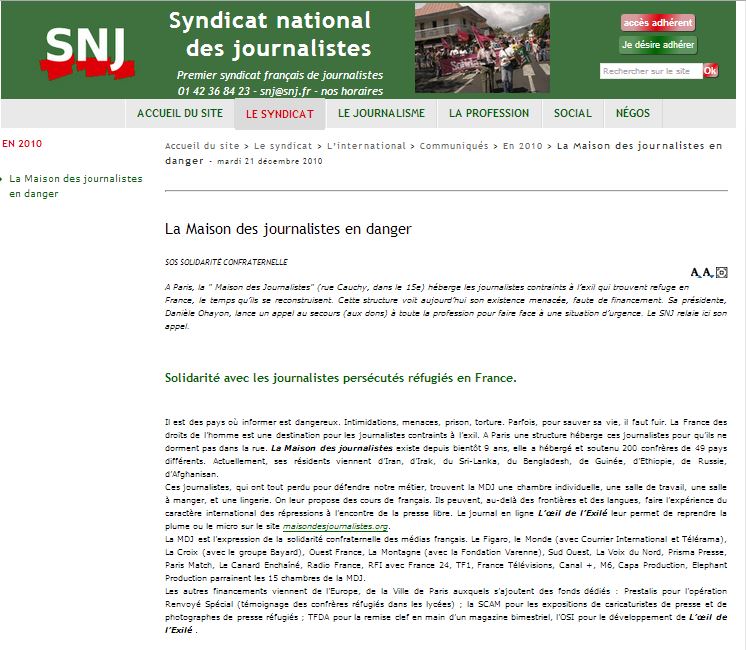Click the 'accès adhérent' button
This screenshot has height=650, width=746.
point(657,22)
